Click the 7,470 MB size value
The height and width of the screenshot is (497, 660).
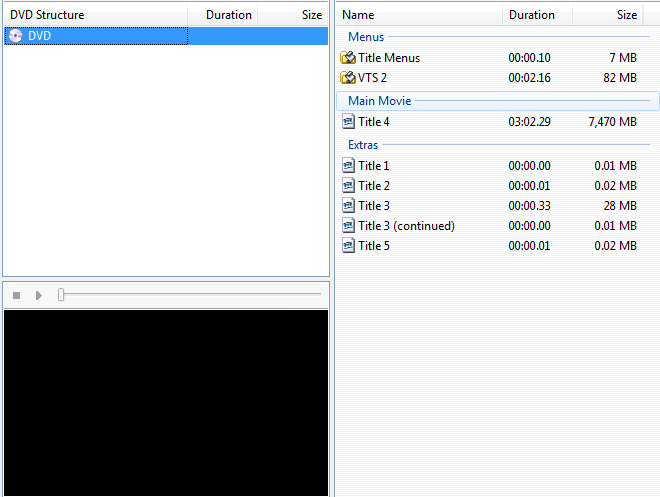pos(612,122)
